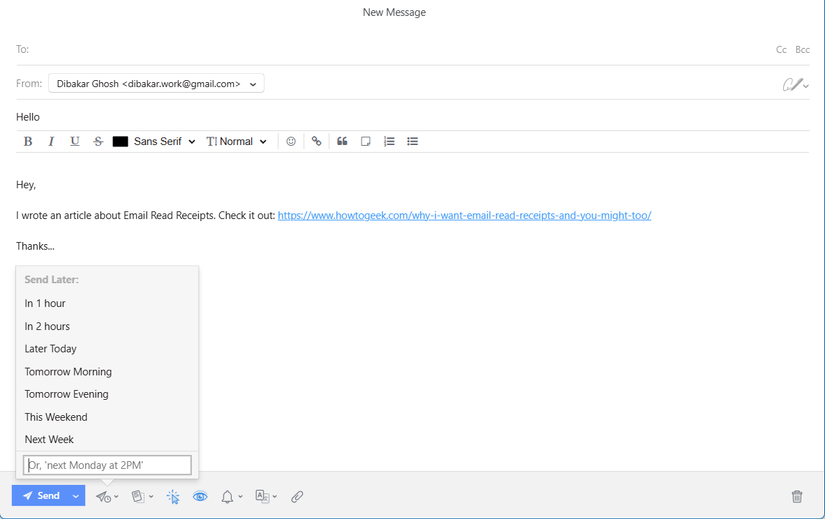Apply blockquote formatting
The width and height of the screenshot is (825, 519).
coord(342,141)
